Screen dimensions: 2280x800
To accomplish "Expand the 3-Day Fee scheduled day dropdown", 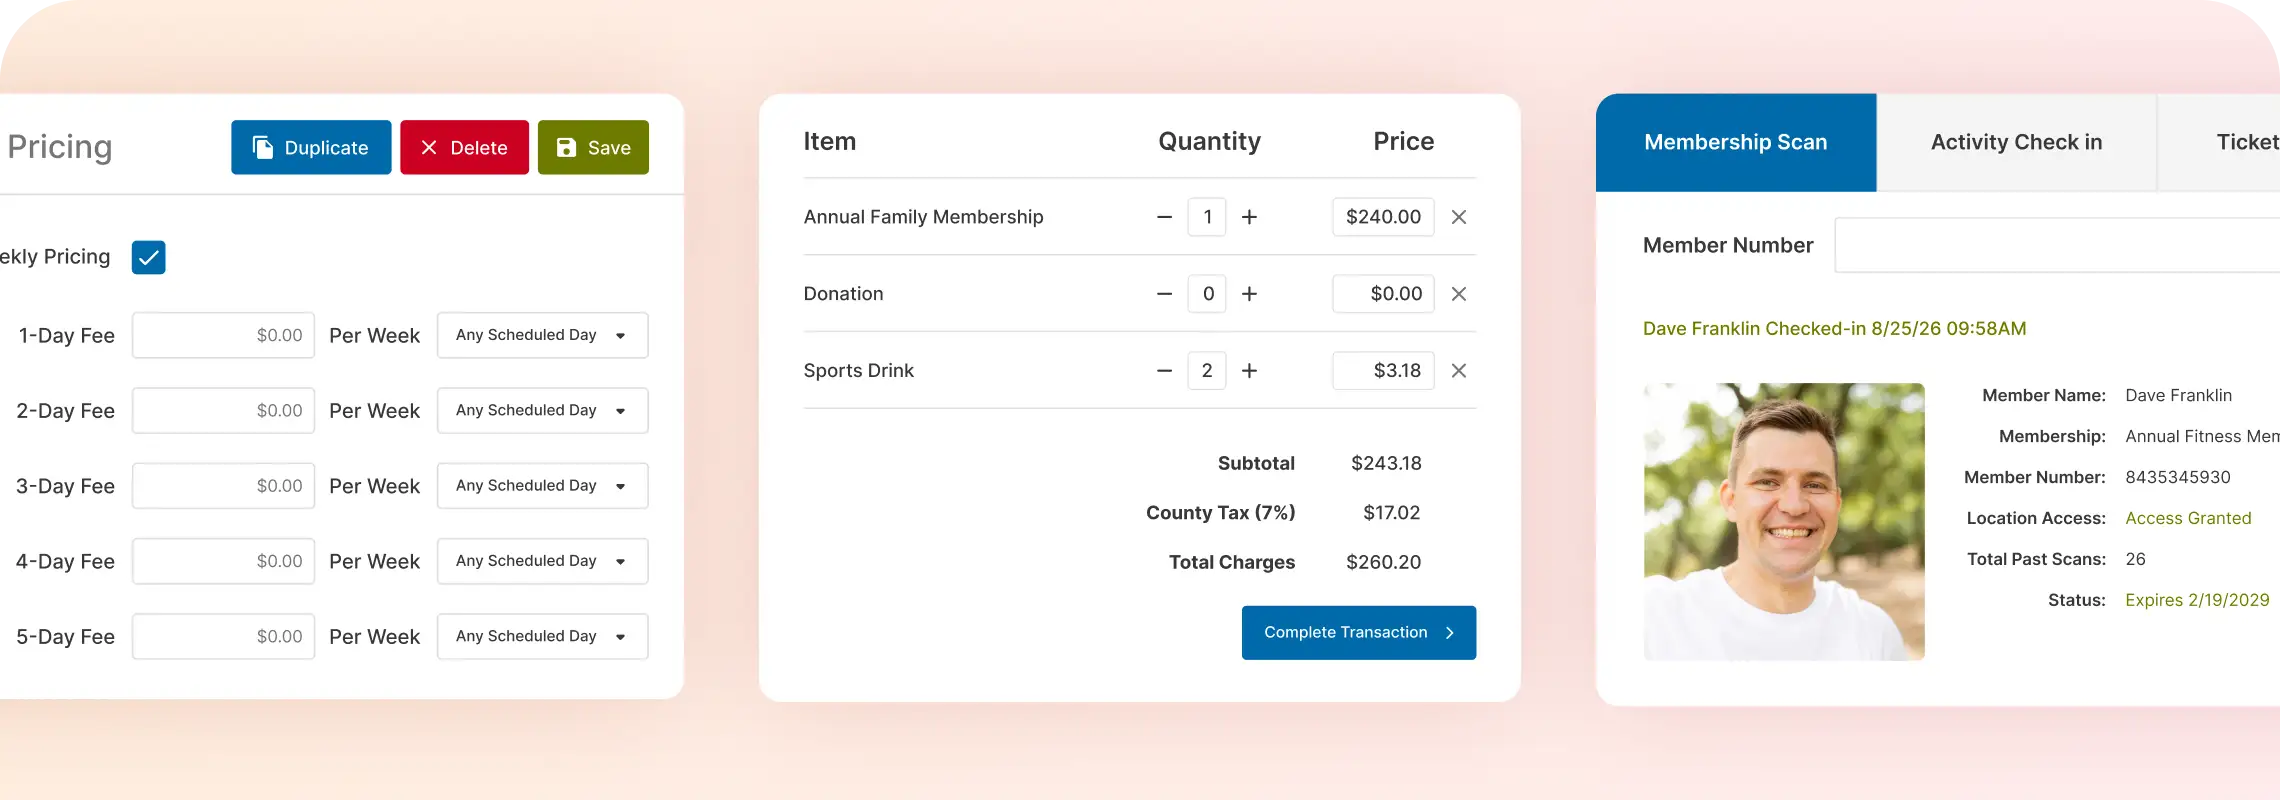I will click(542, 486).
